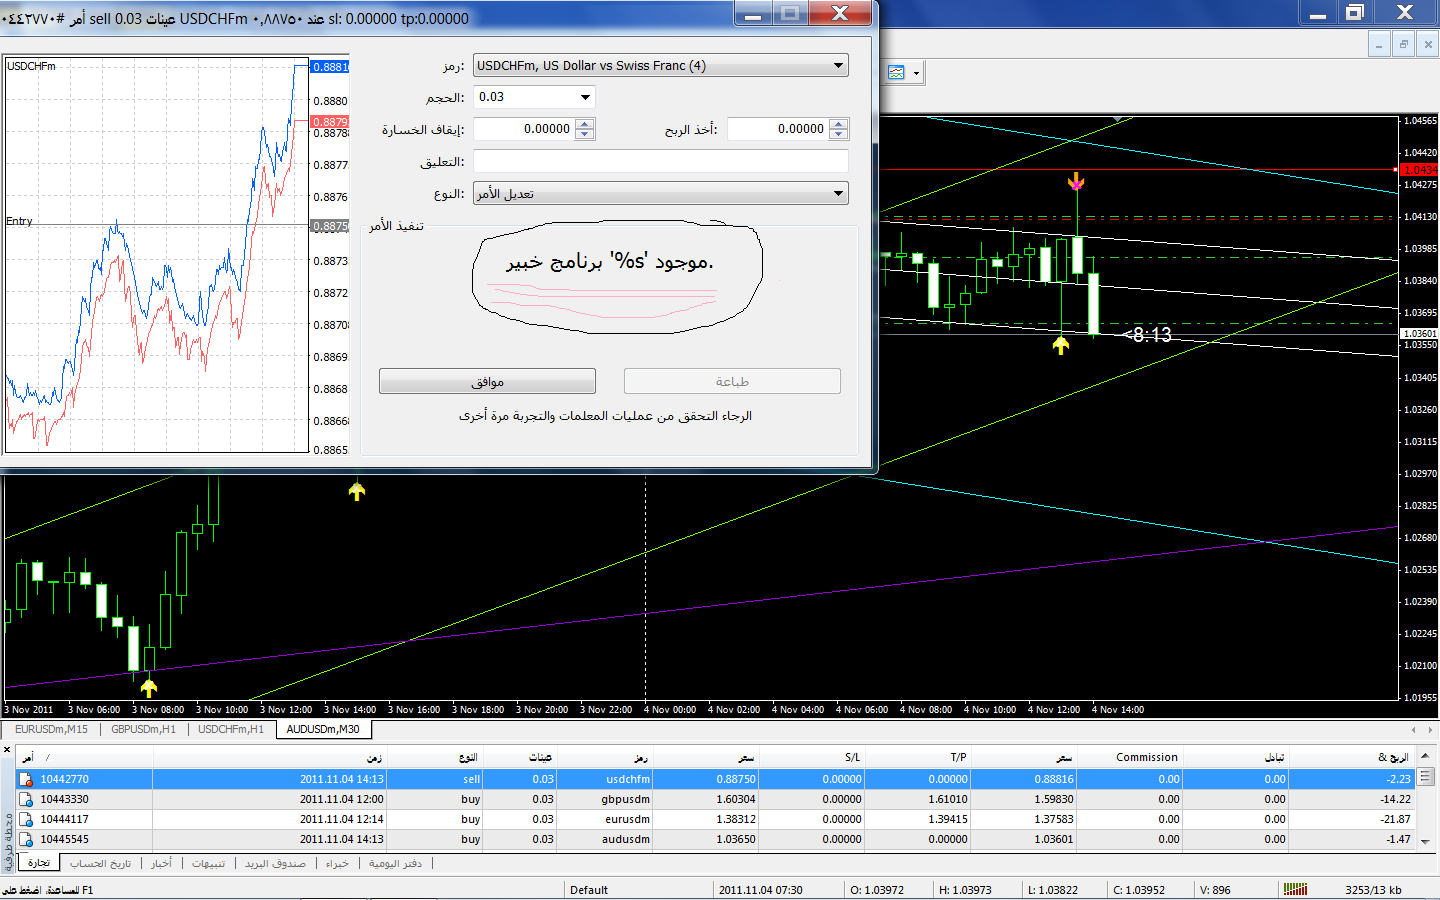The width and height of the screenshot is (1440, 900).
Task: Click the buy order icon for 10443330
Action: (x=27, y=799)
